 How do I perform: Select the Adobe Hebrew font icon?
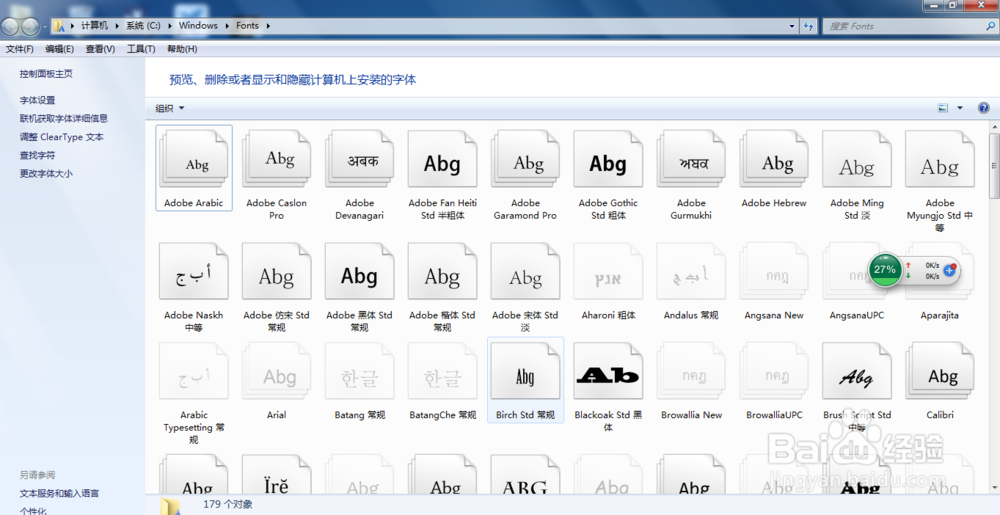coord(774,159)
